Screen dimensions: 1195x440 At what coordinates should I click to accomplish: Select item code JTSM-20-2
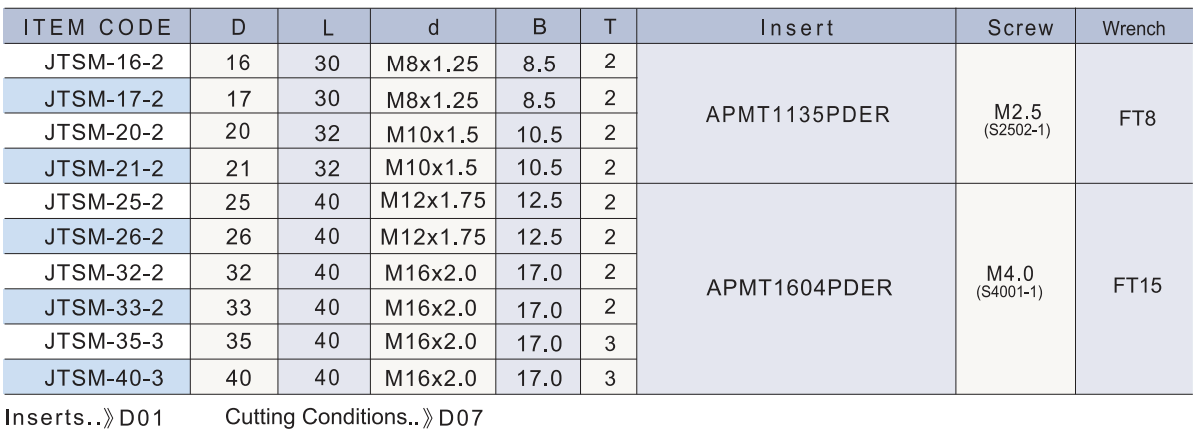coord(98,132)
